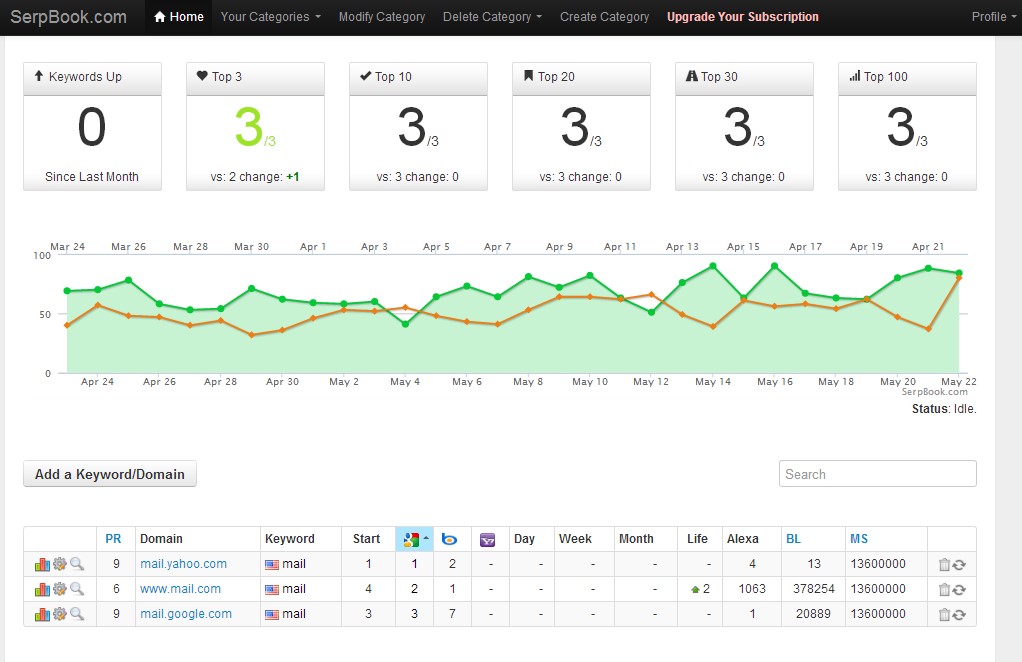
Task: Click the Domain column header
Action: 161,539
